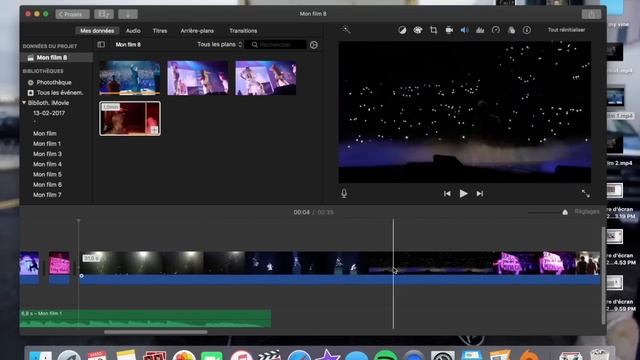Select Mon film in library list
The image size is (640, 360).
(x=45, y=133)
